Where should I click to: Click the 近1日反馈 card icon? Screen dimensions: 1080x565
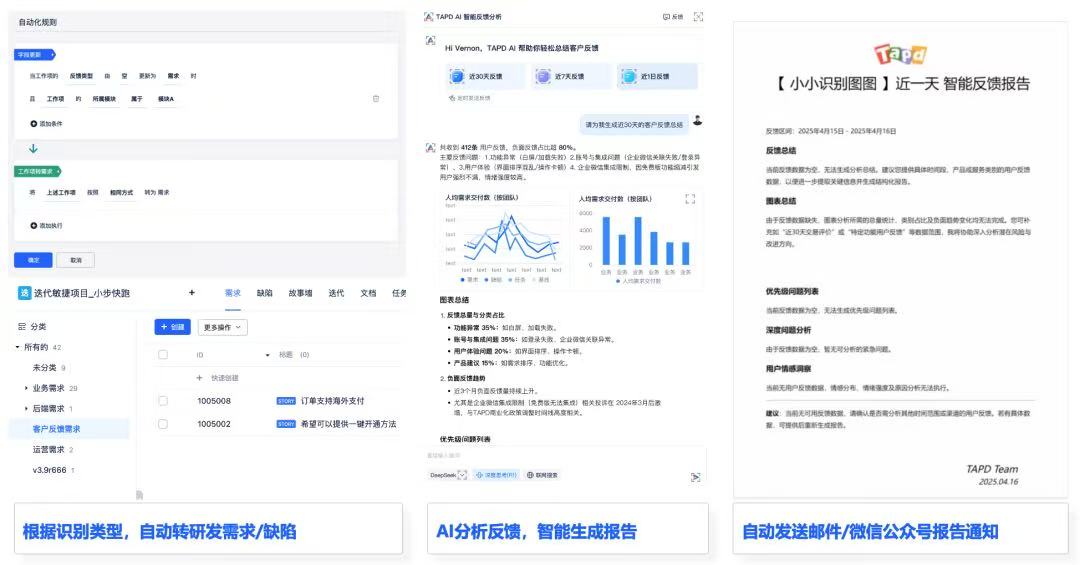629,76
